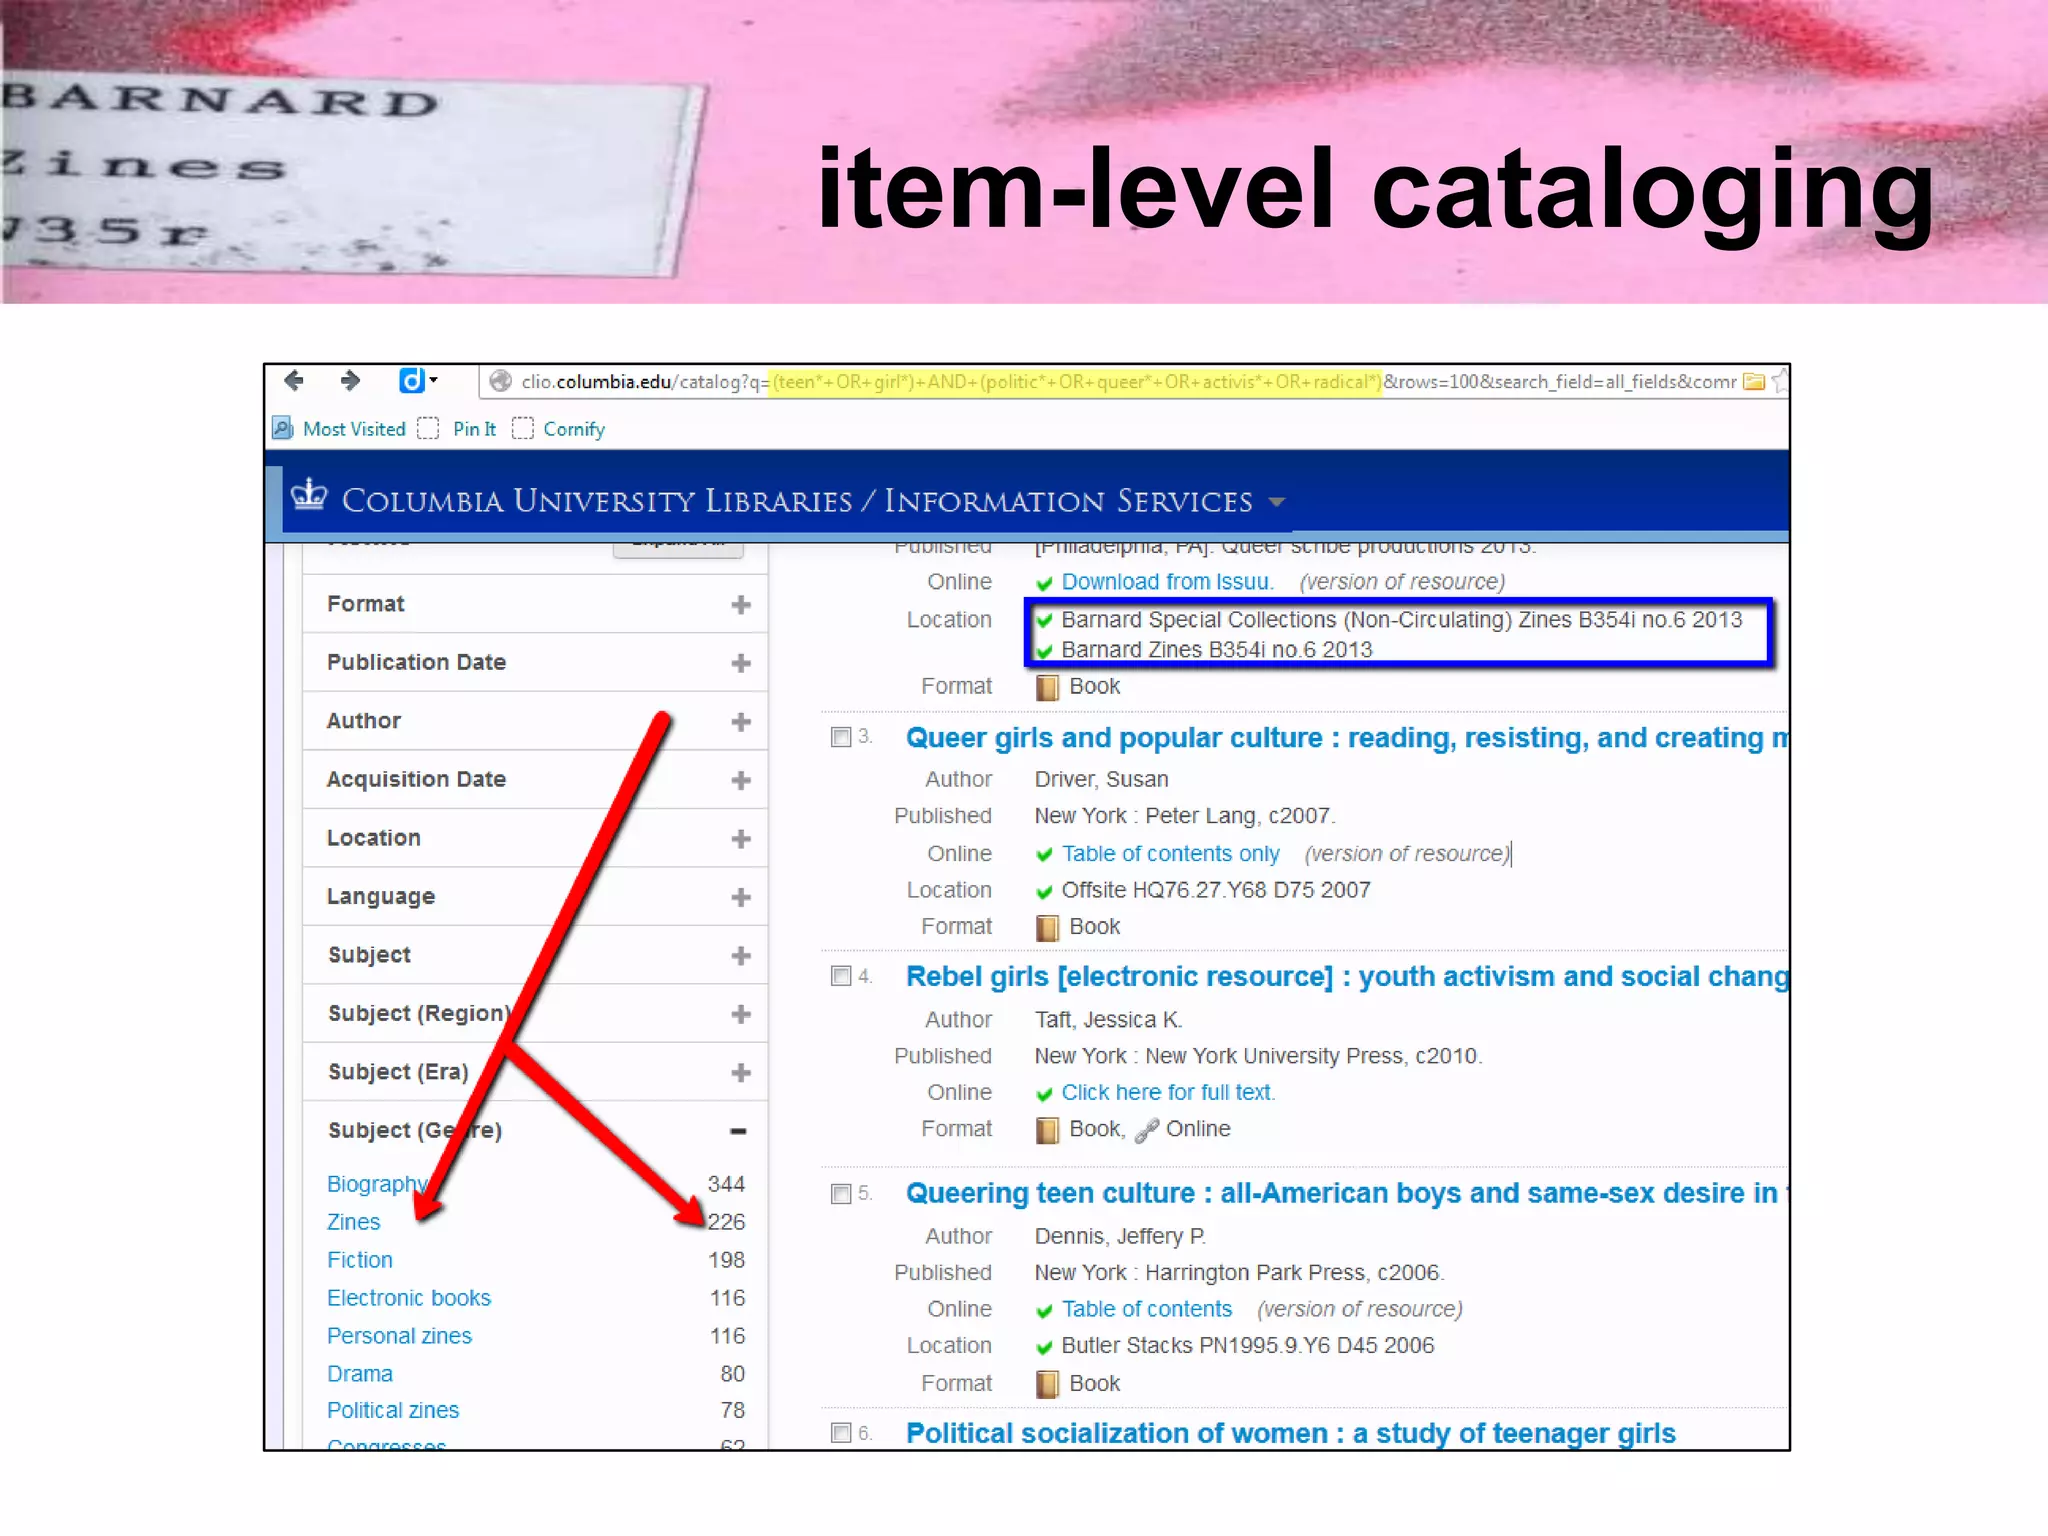Screen dimensions: 2048x1536
Task: Click the browser address bar URL
Action: click(1128, 382)
